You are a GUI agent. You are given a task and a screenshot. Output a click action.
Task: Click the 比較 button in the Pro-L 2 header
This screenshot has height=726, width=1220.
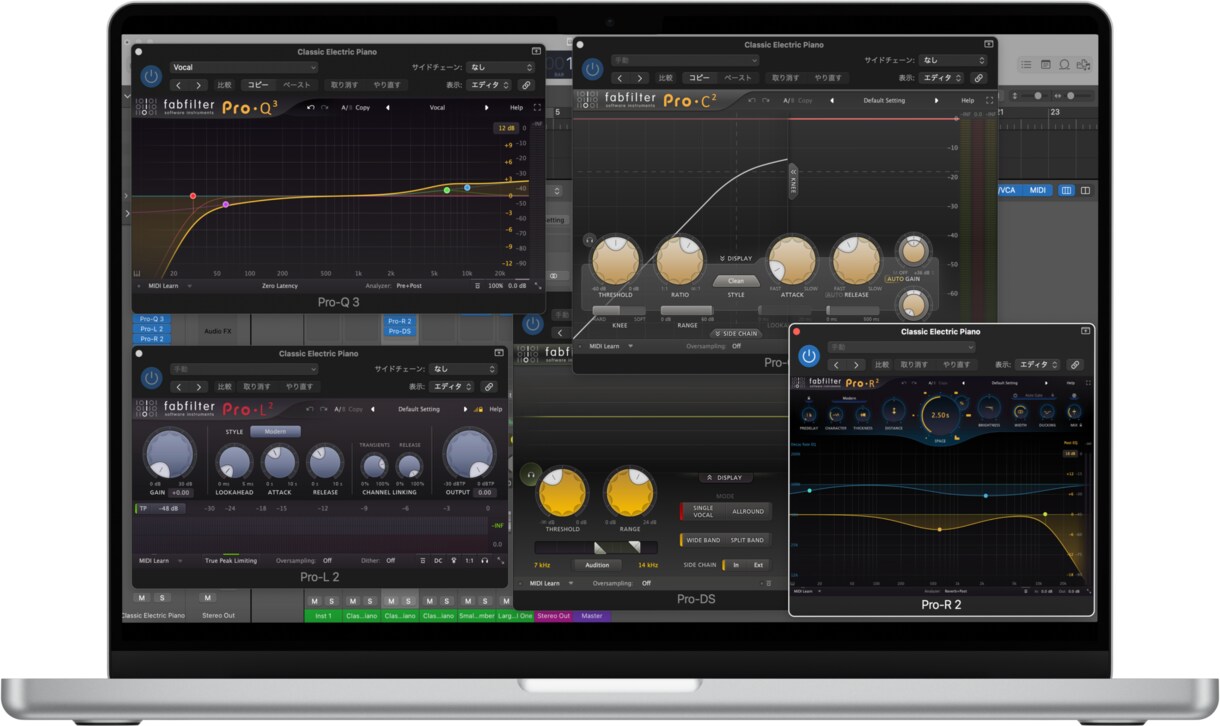click(224, 386)
